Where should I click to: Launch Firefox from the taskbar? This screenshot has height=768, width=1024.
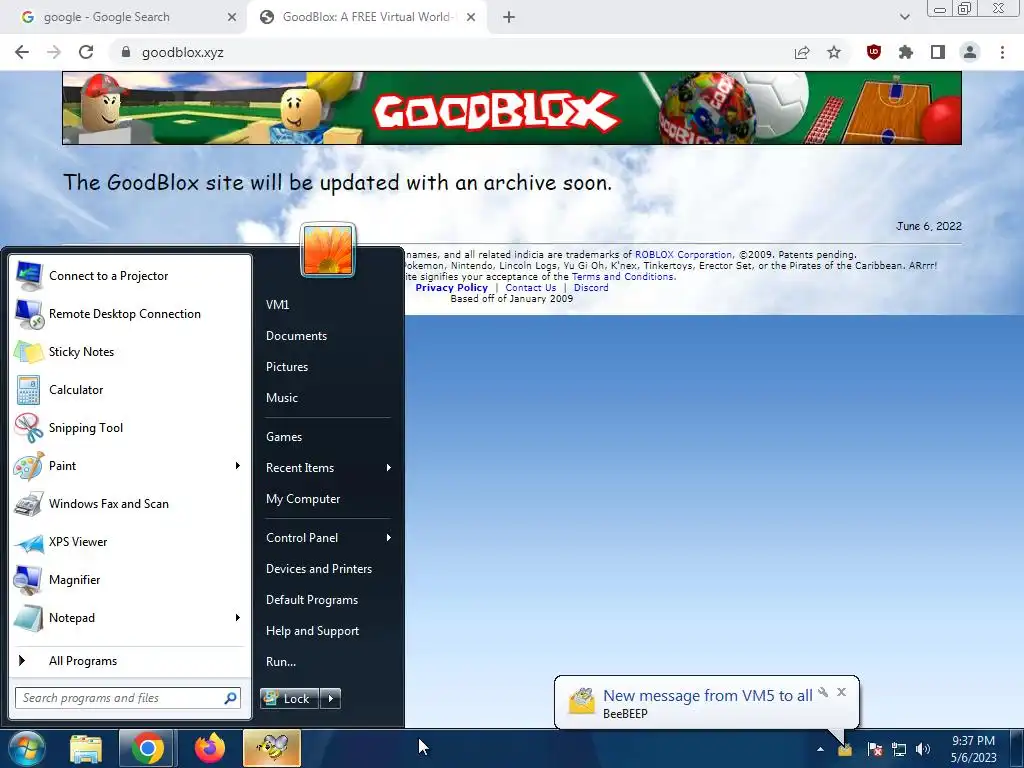[x=210, y=748]
